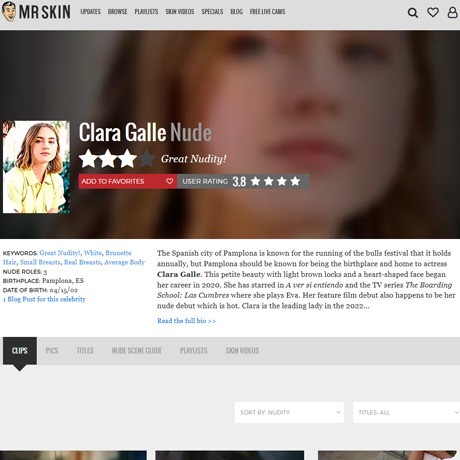Switch to the Pics tab
460x460 pixels.
pos(52,351)
